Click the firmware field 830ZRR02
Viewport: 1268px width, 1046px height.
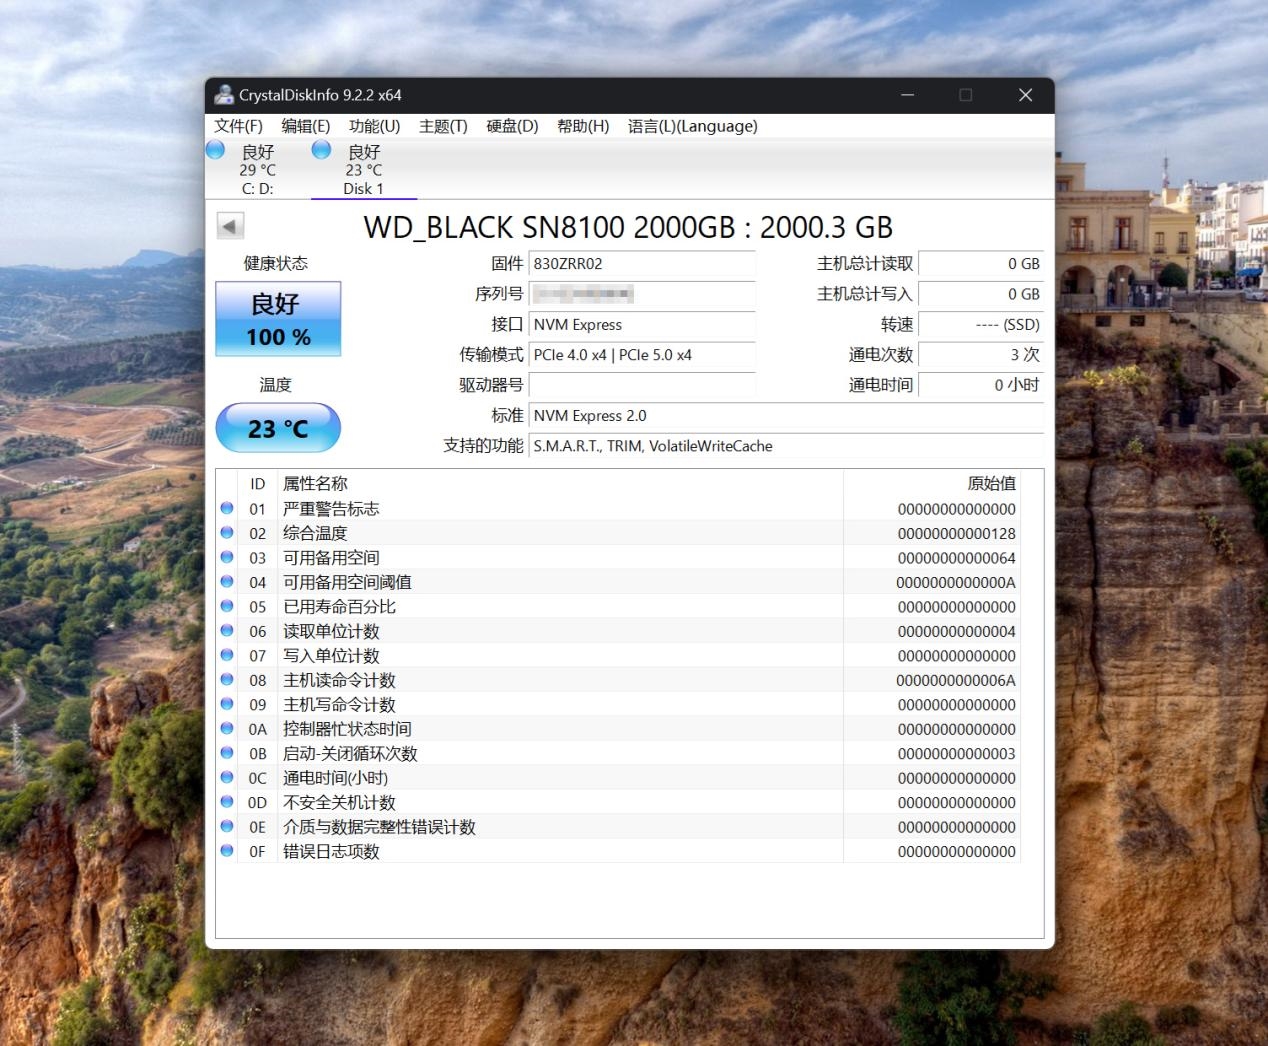[642, 264]
